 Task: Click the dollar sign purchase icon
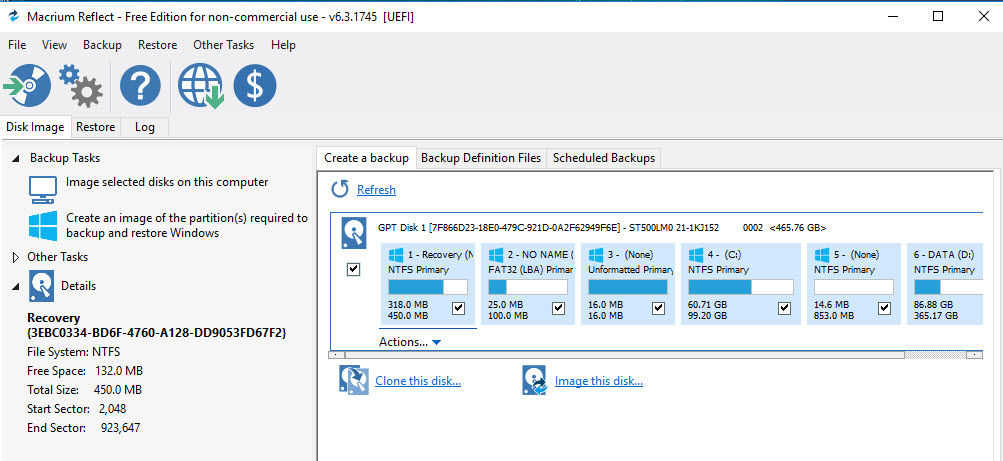(x=255, y=86)
